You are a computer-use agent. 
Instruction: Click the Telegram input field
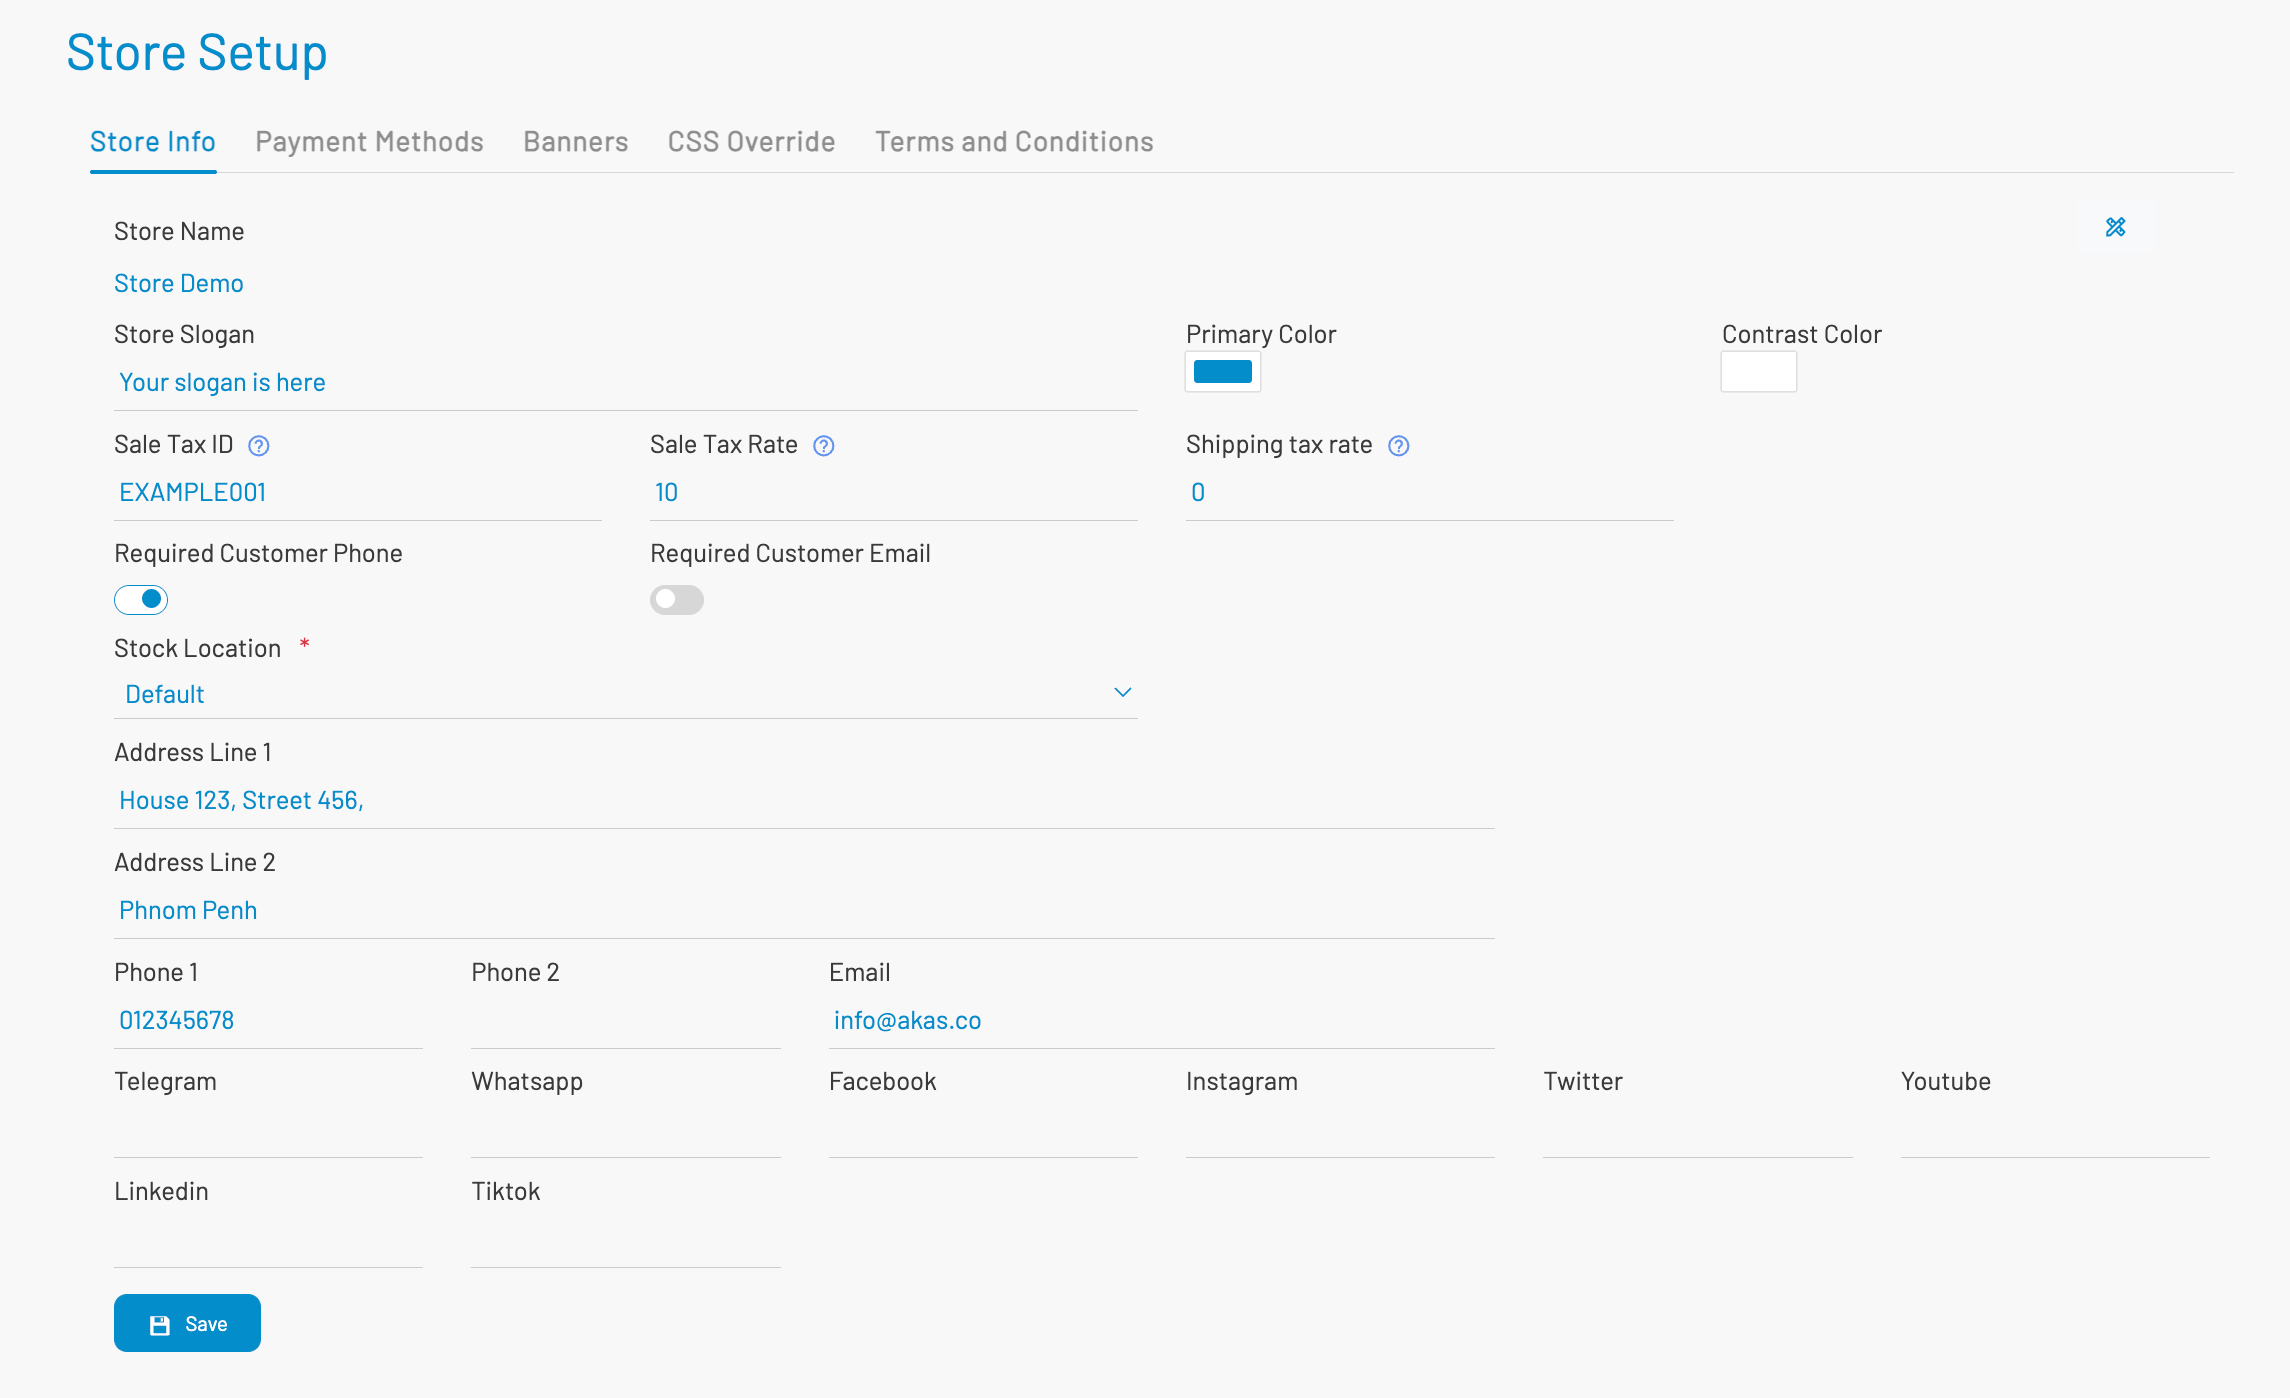coord(268,1131)
